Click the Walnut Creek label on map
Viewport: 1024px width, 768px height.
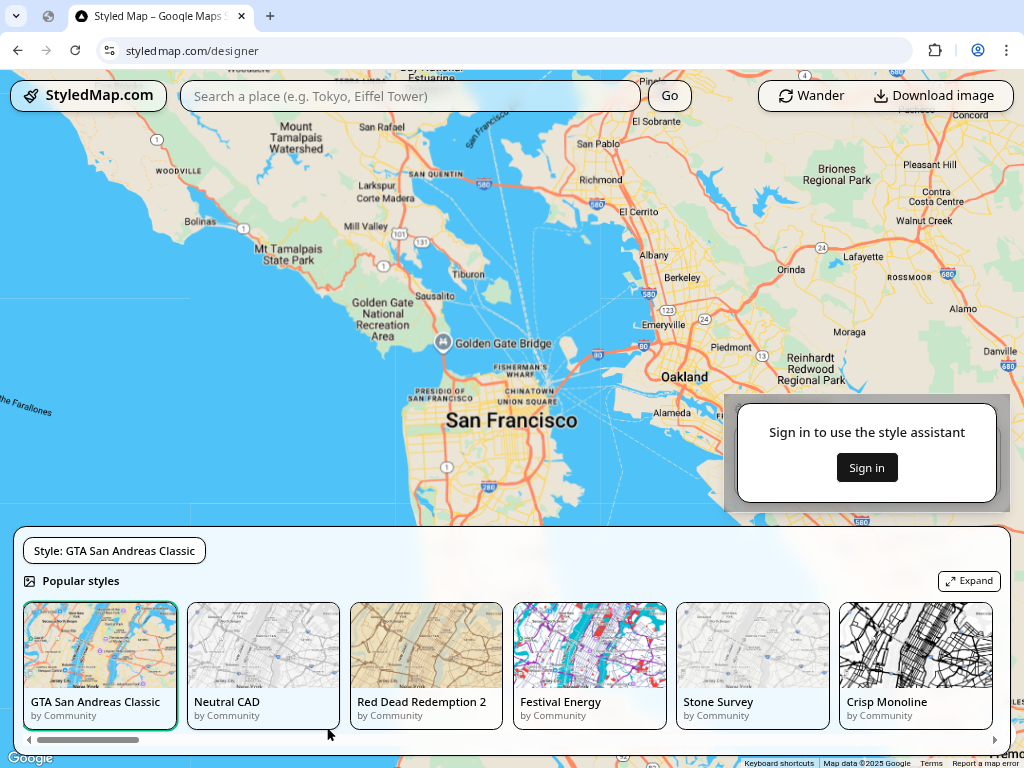pyautogui.click(x=924, y=221)
